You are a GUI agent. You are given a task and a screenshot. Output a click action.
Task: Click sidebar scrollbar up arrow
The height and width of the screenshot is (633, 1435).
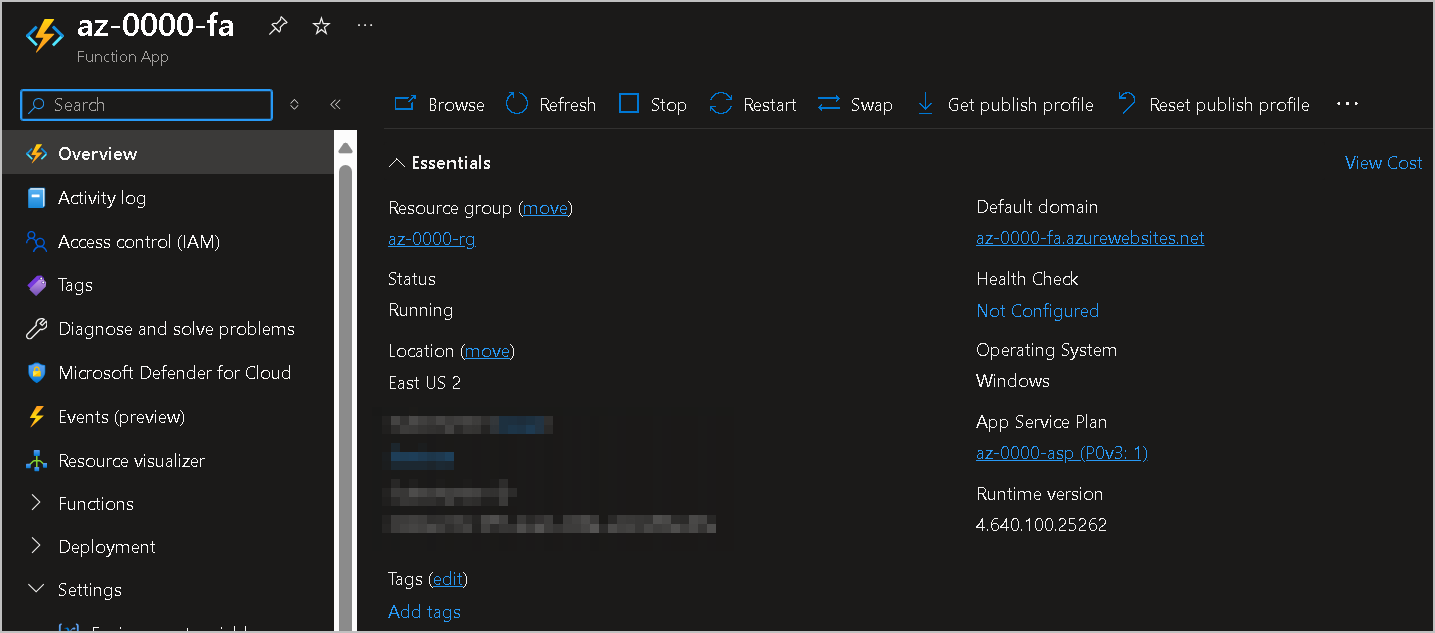coord(345,148)
